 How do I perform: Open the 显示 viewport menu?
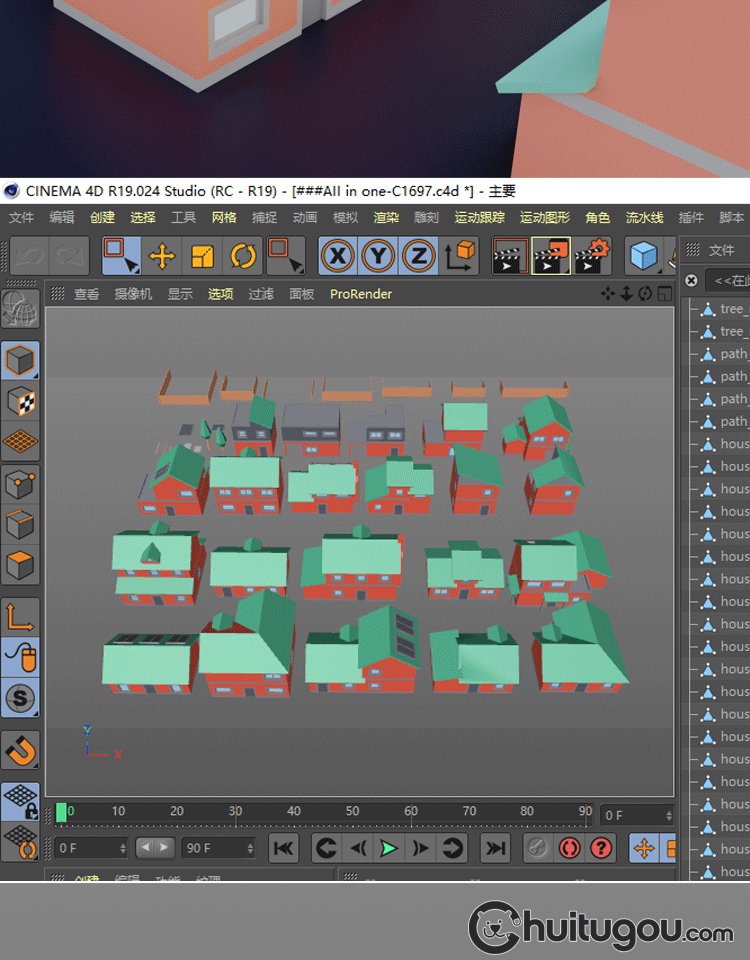180,294
